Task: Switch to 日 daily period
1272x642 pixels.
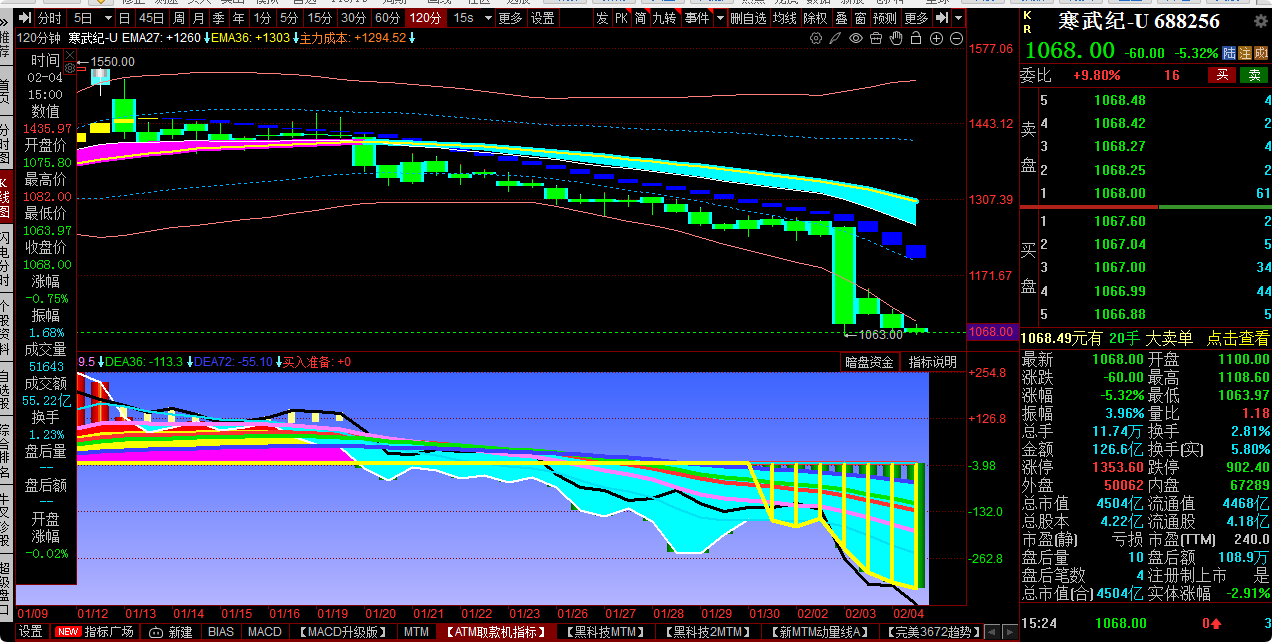Action: click(124, 18)
